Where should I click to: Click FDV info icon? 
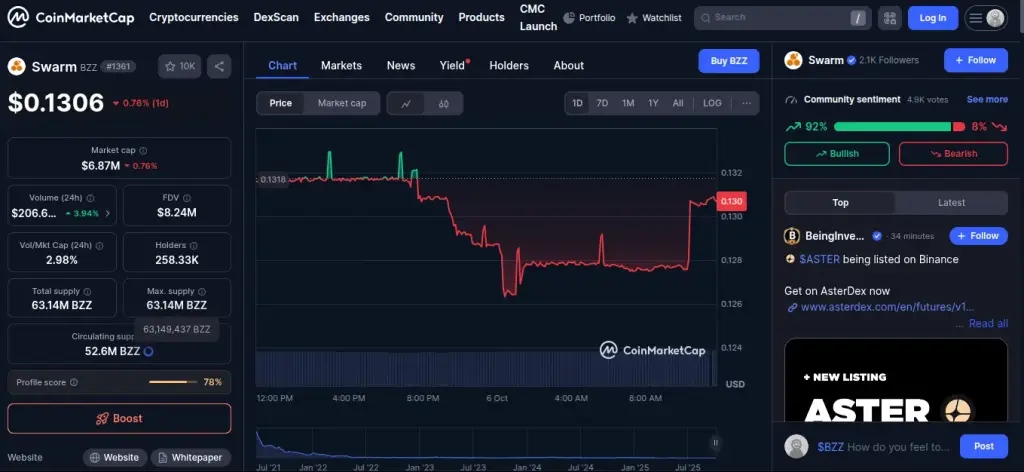tap(187, 198)
